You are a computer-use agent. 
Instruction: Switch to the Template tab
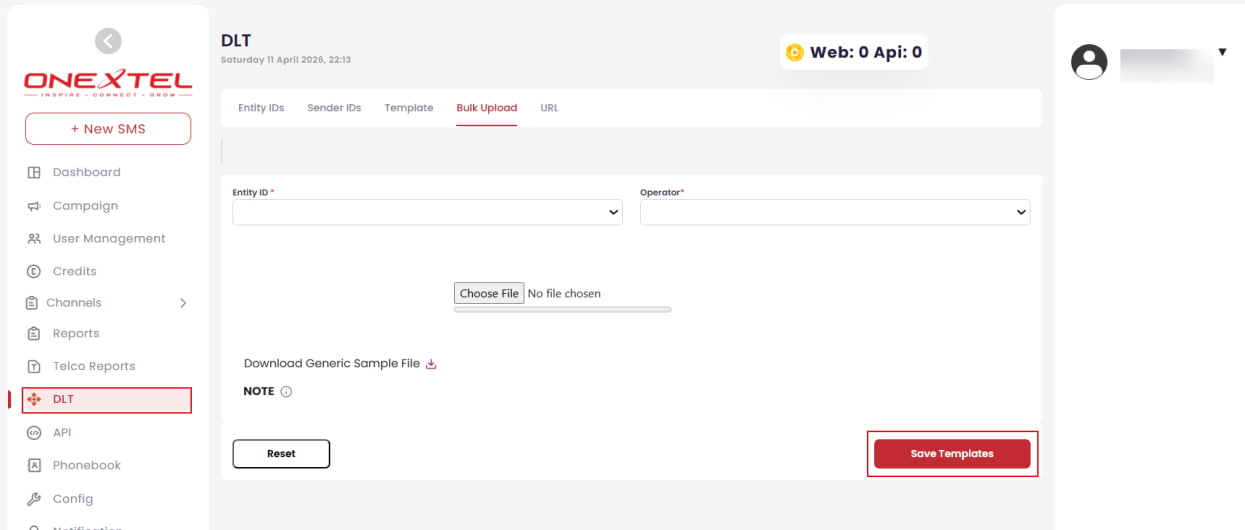coord(409,108)
